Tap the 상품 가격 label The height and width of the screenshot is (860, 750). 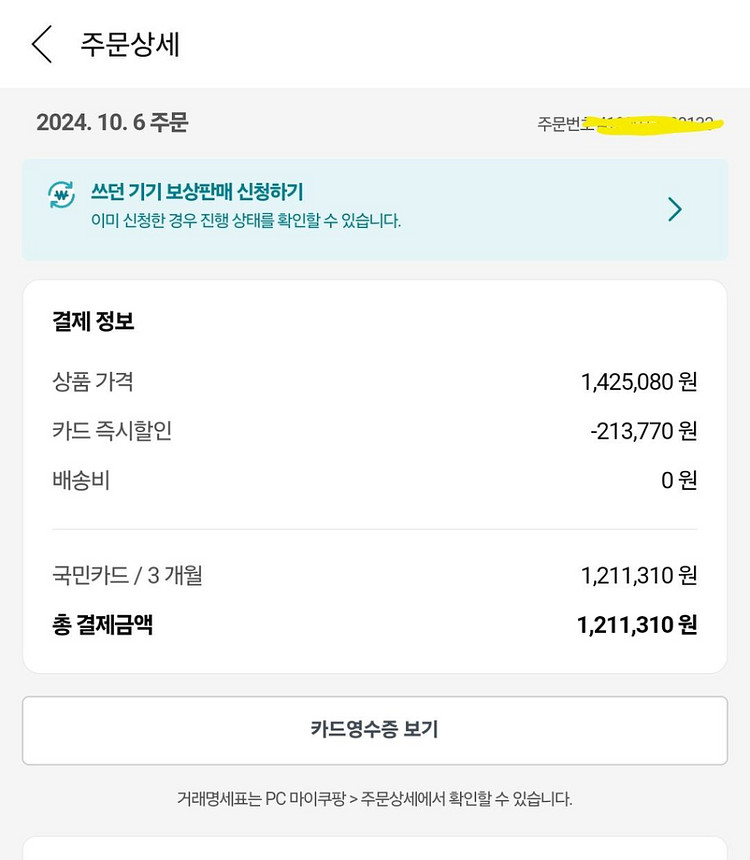[93, 381]
